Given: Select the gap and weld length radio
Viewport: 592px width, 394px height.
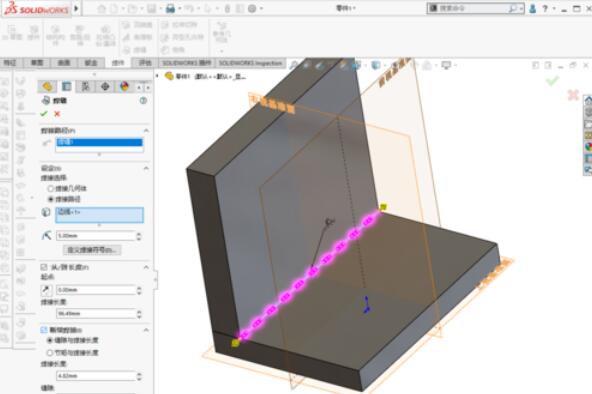Looking at the screenshot, I should pos(49,340).
